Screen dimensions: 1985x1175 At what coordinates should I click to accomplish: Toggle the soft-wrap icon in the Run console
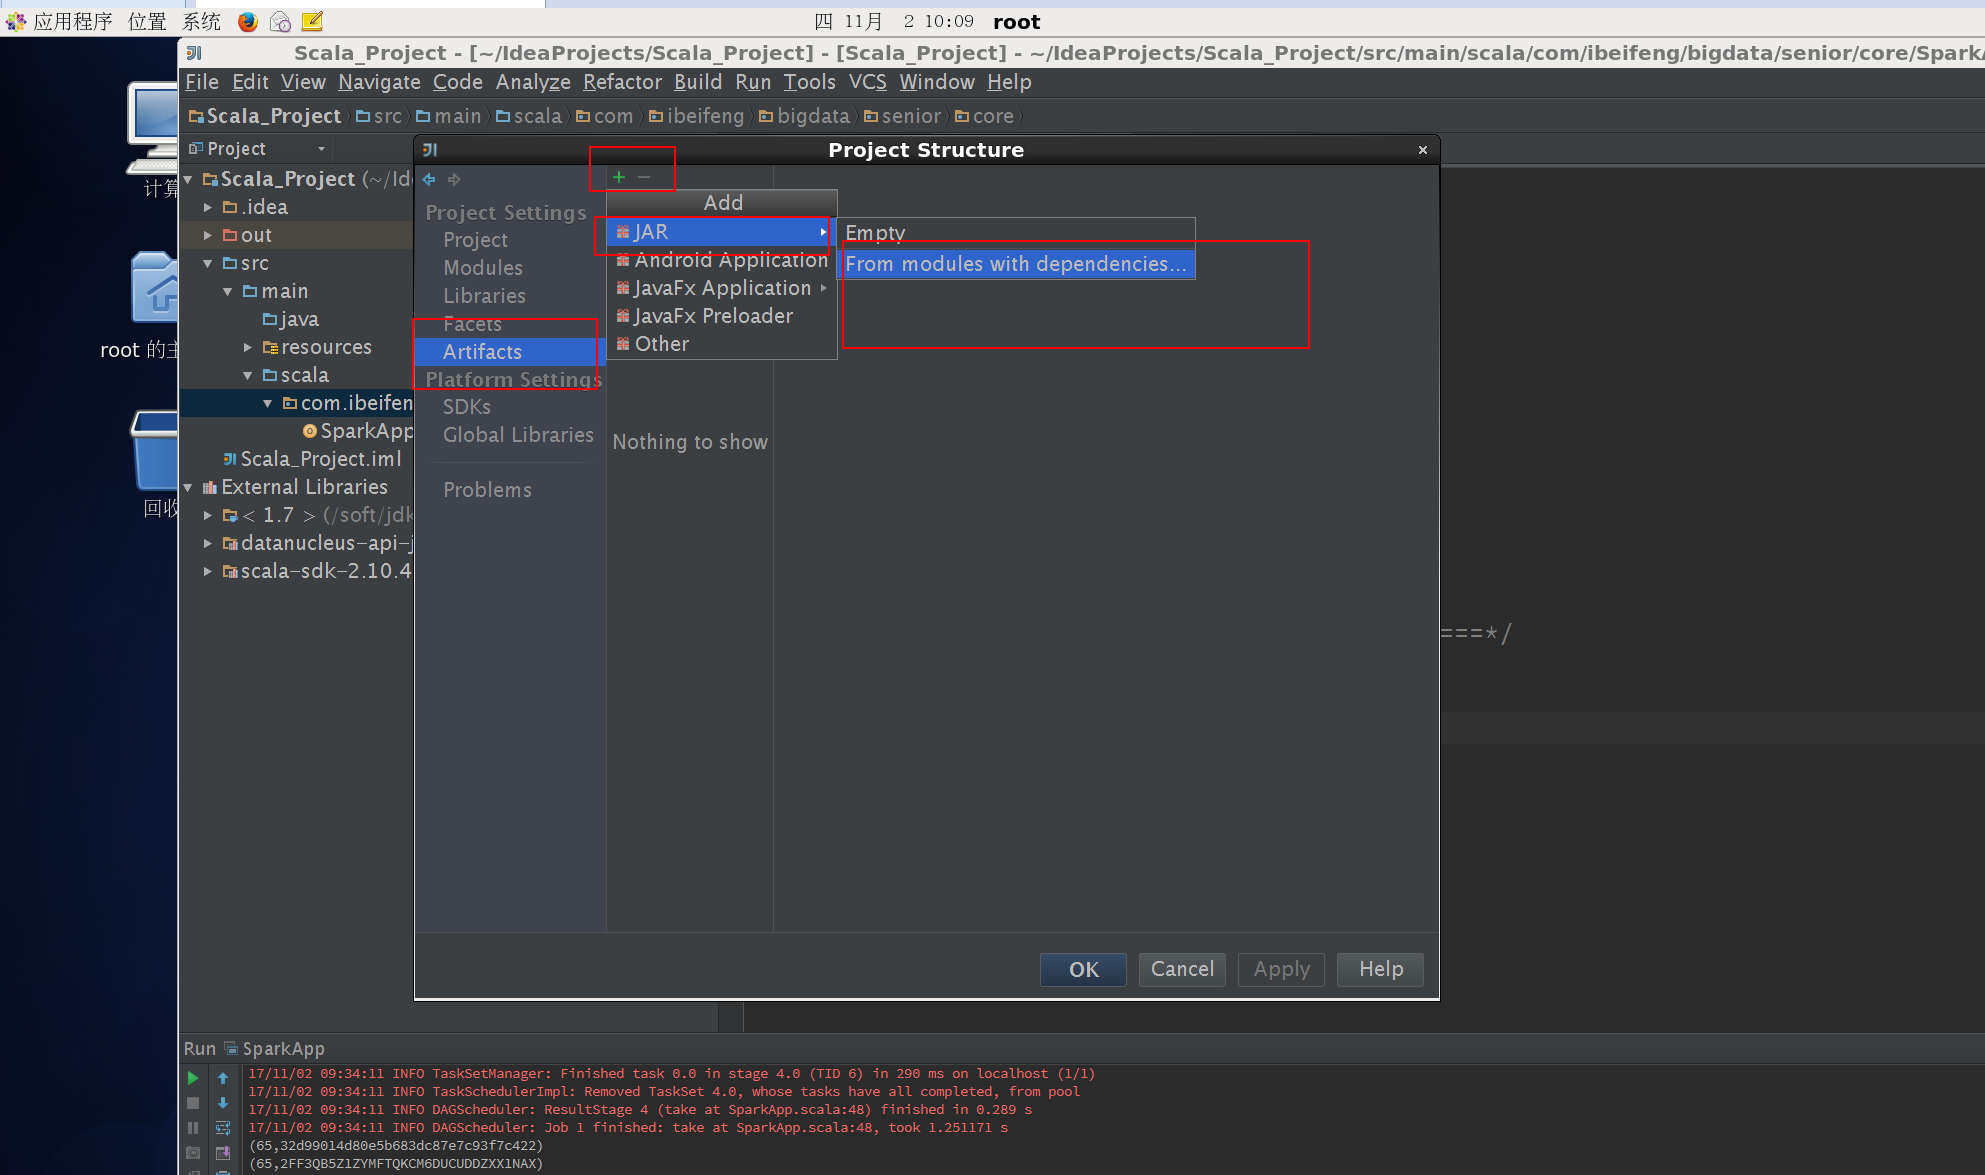tap(223, 1128)
